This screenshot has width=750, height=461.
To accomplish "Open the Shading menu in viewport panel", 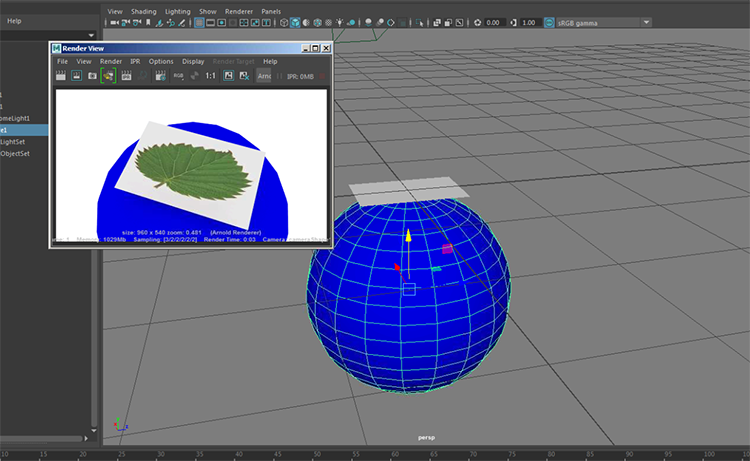I will pos(144,11).
